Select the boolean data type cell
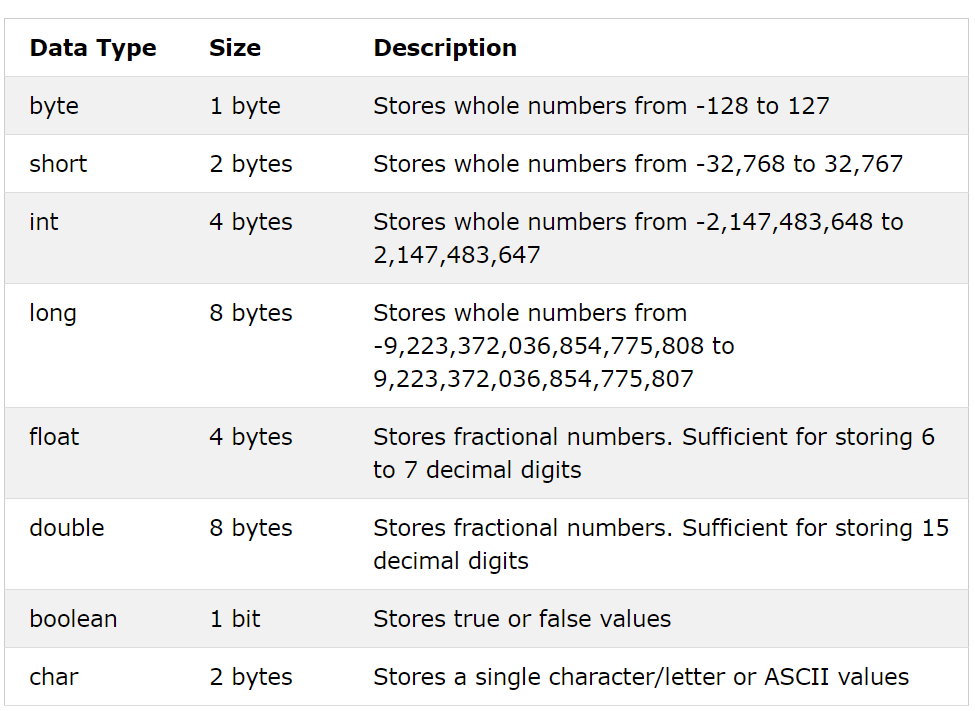This screenshot has height=711, width=975. (x=73, y=619)
